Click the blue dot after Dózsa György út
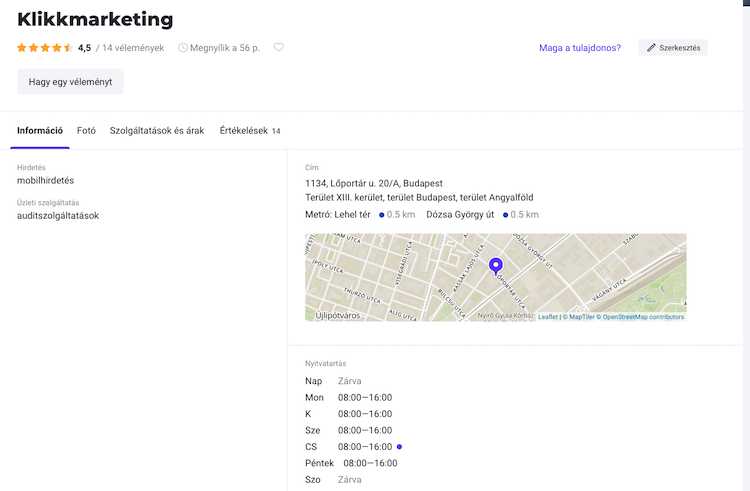The height and width of the screenshot is (491, 750). [x=505, y=215]
